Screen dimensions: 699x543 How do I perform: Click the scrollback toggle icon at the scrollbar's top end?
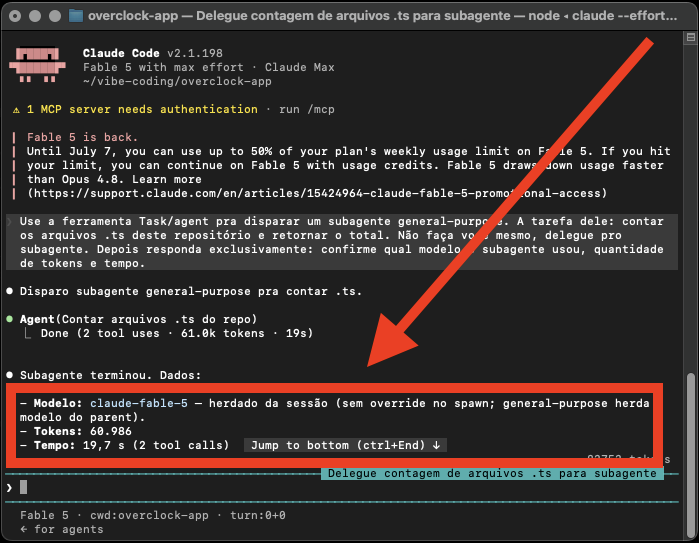(691, 37)
